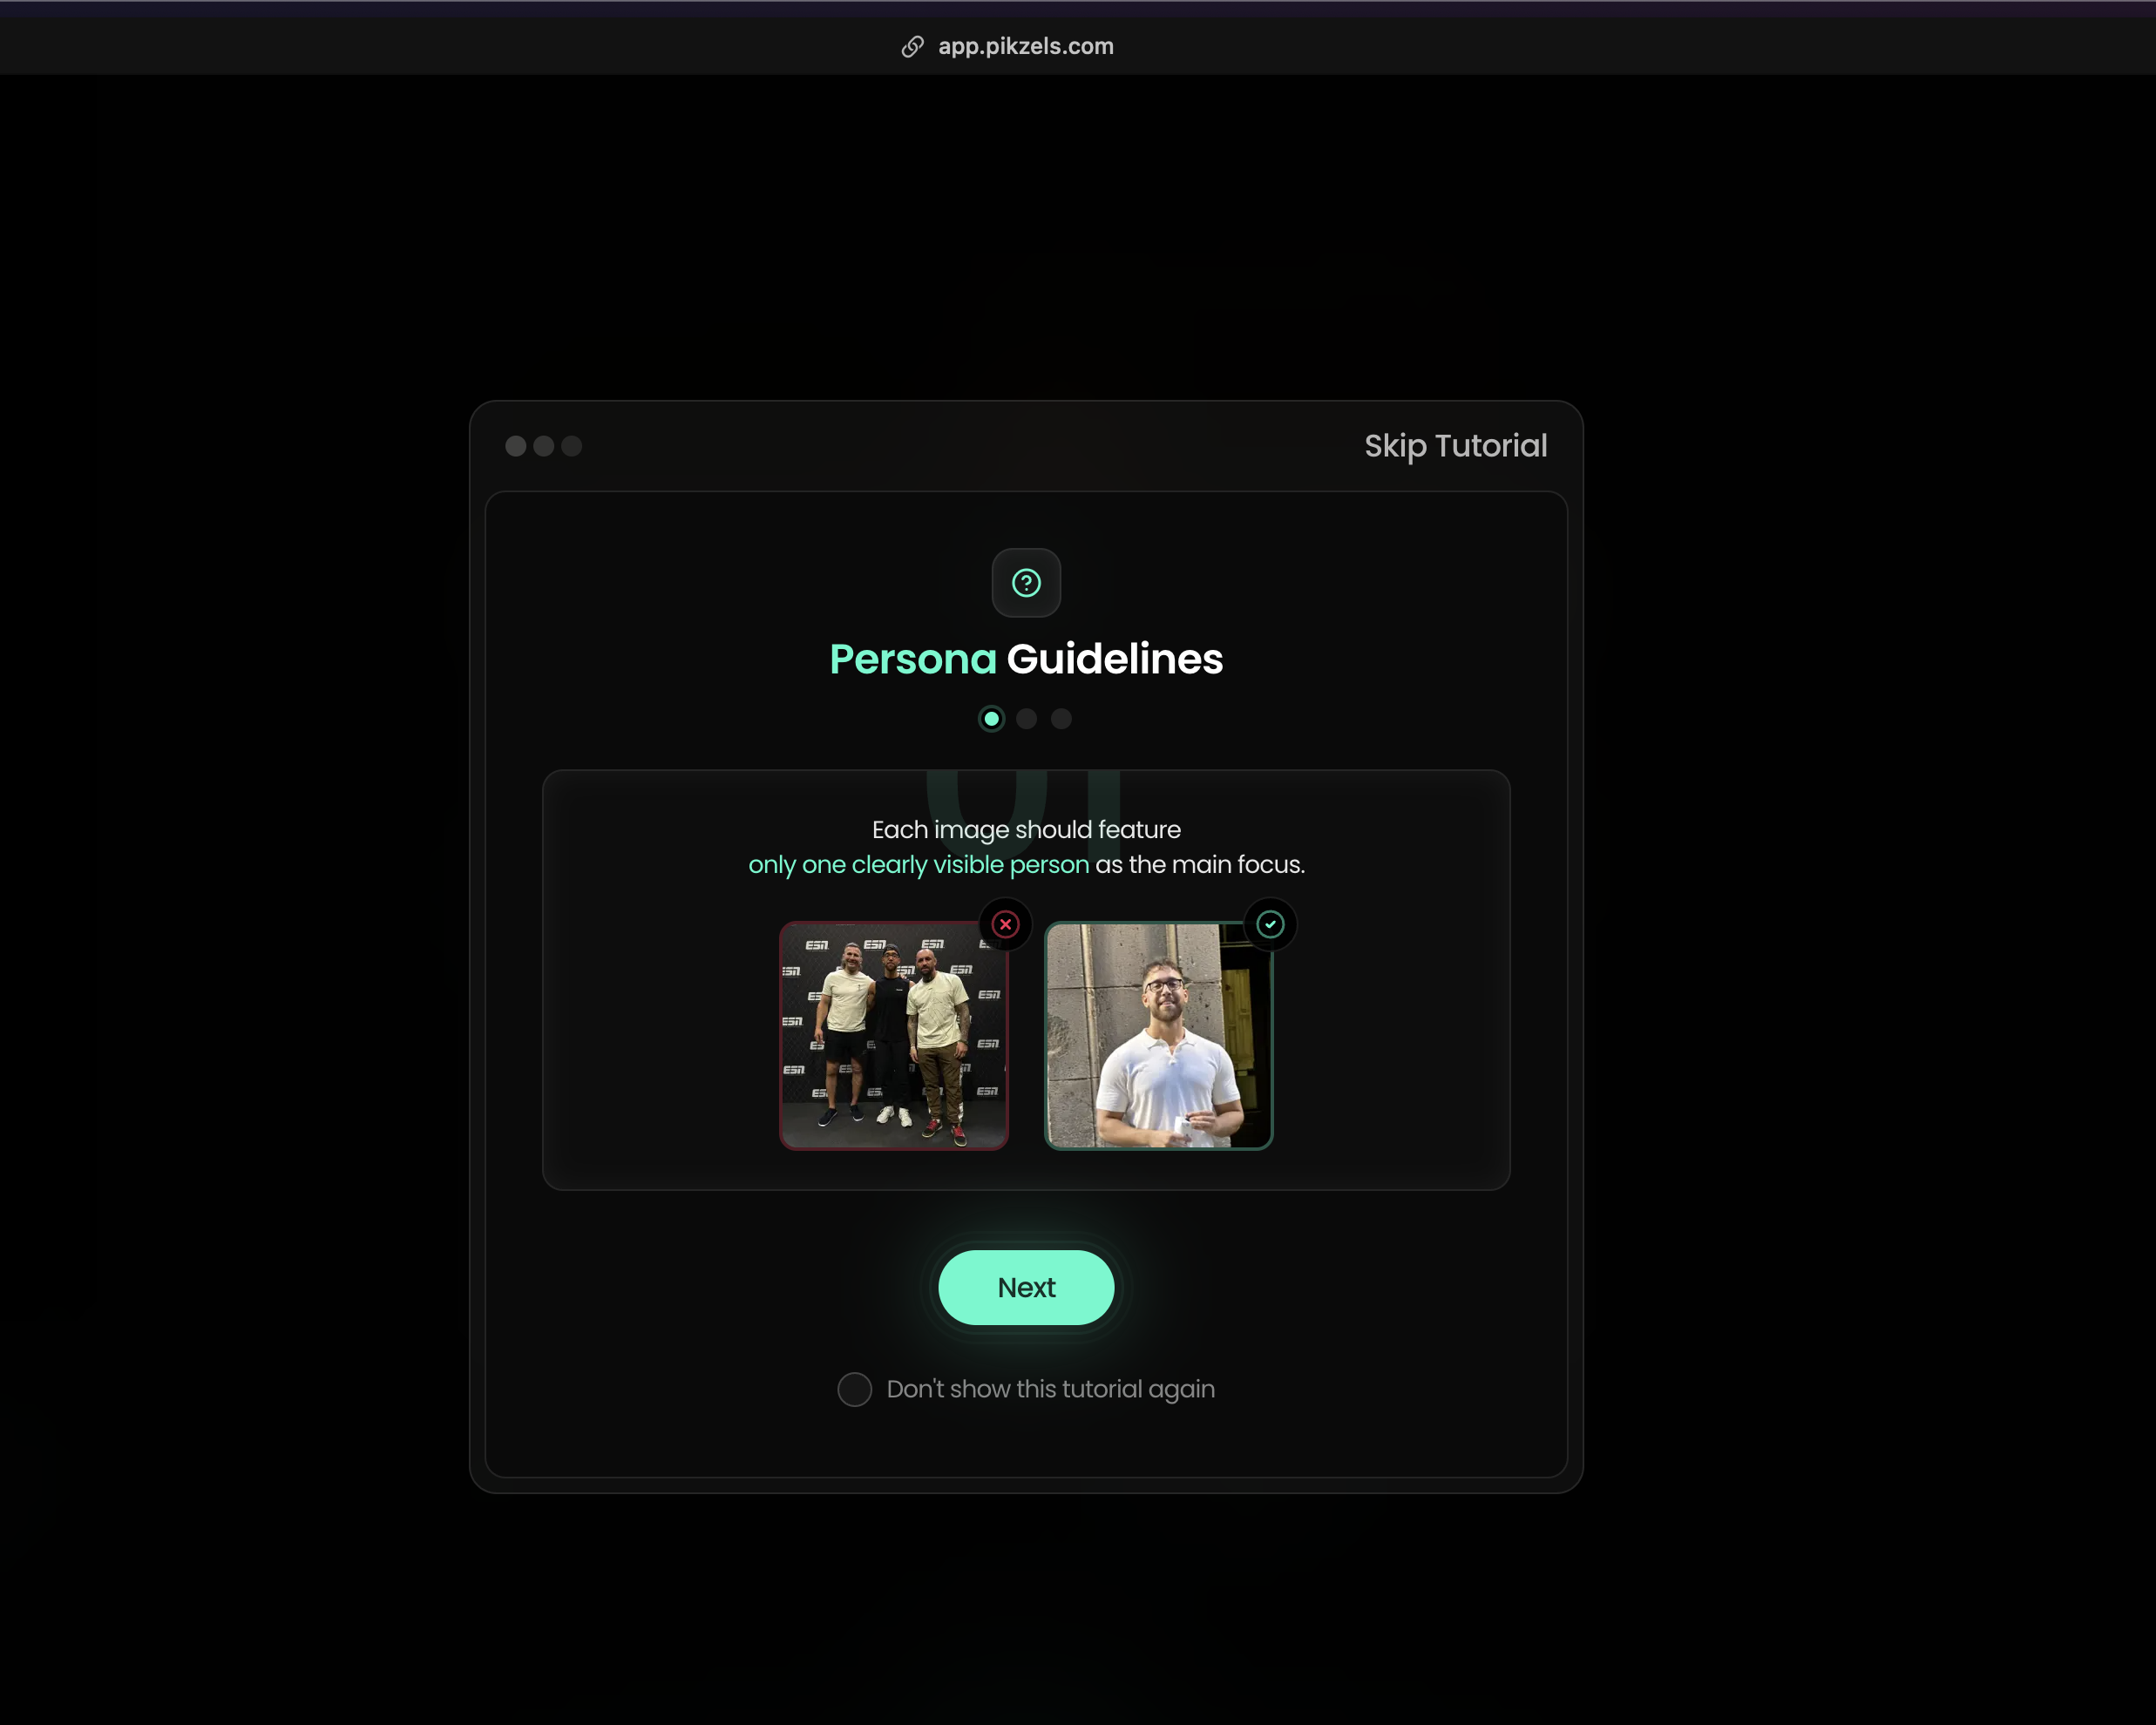Click the "Don't show this tutorial again" label
The image size is (2156, 1725).
1050,1389
